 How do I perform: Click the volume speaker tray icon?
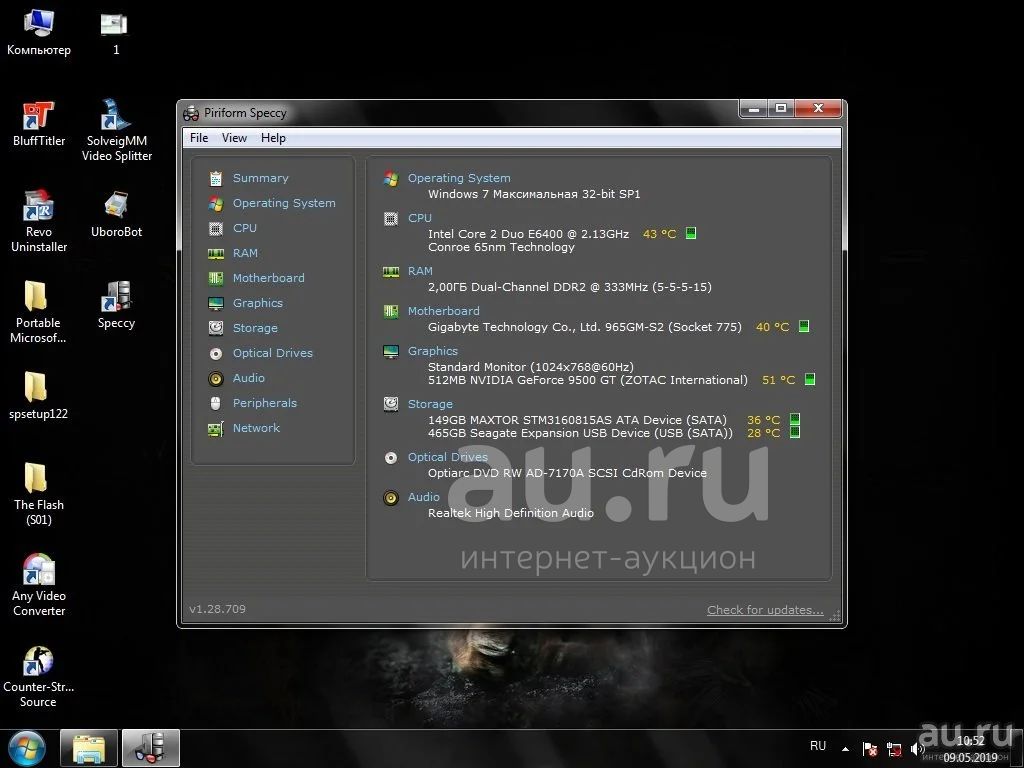(917, 749)
